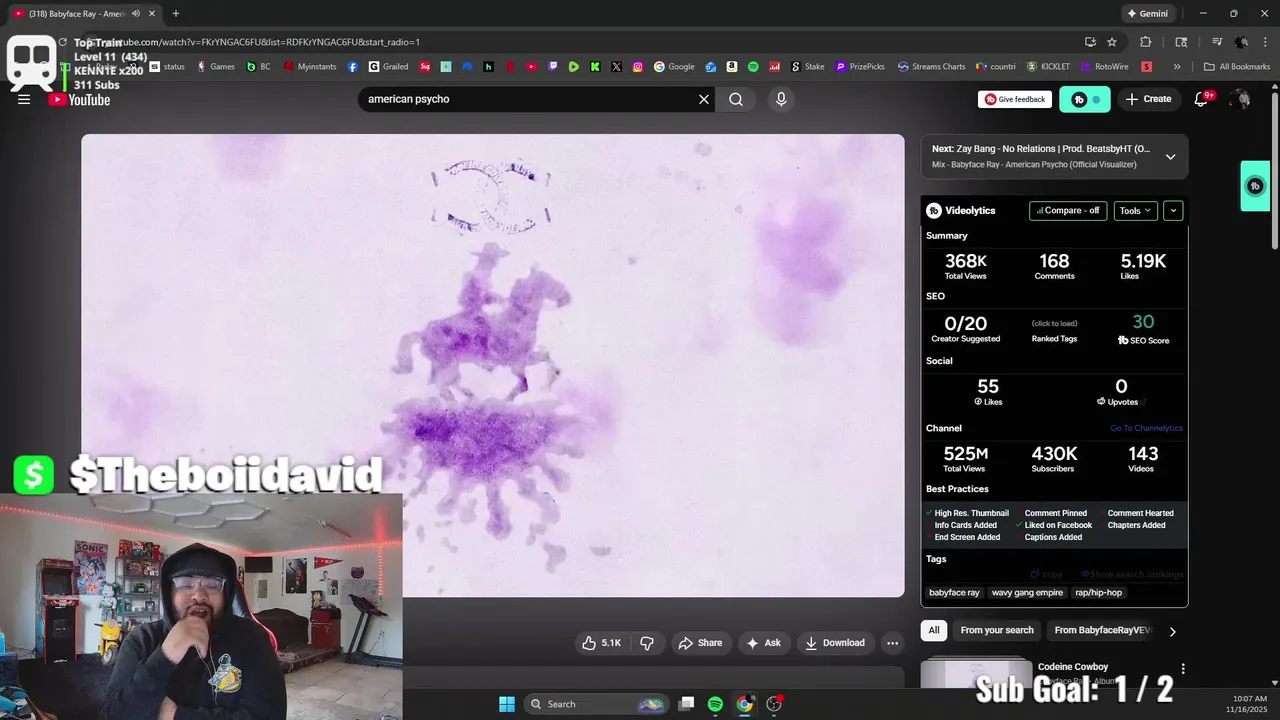Open a new browser tab
This screenshot has width=1280, height=720.
point(176,13)
